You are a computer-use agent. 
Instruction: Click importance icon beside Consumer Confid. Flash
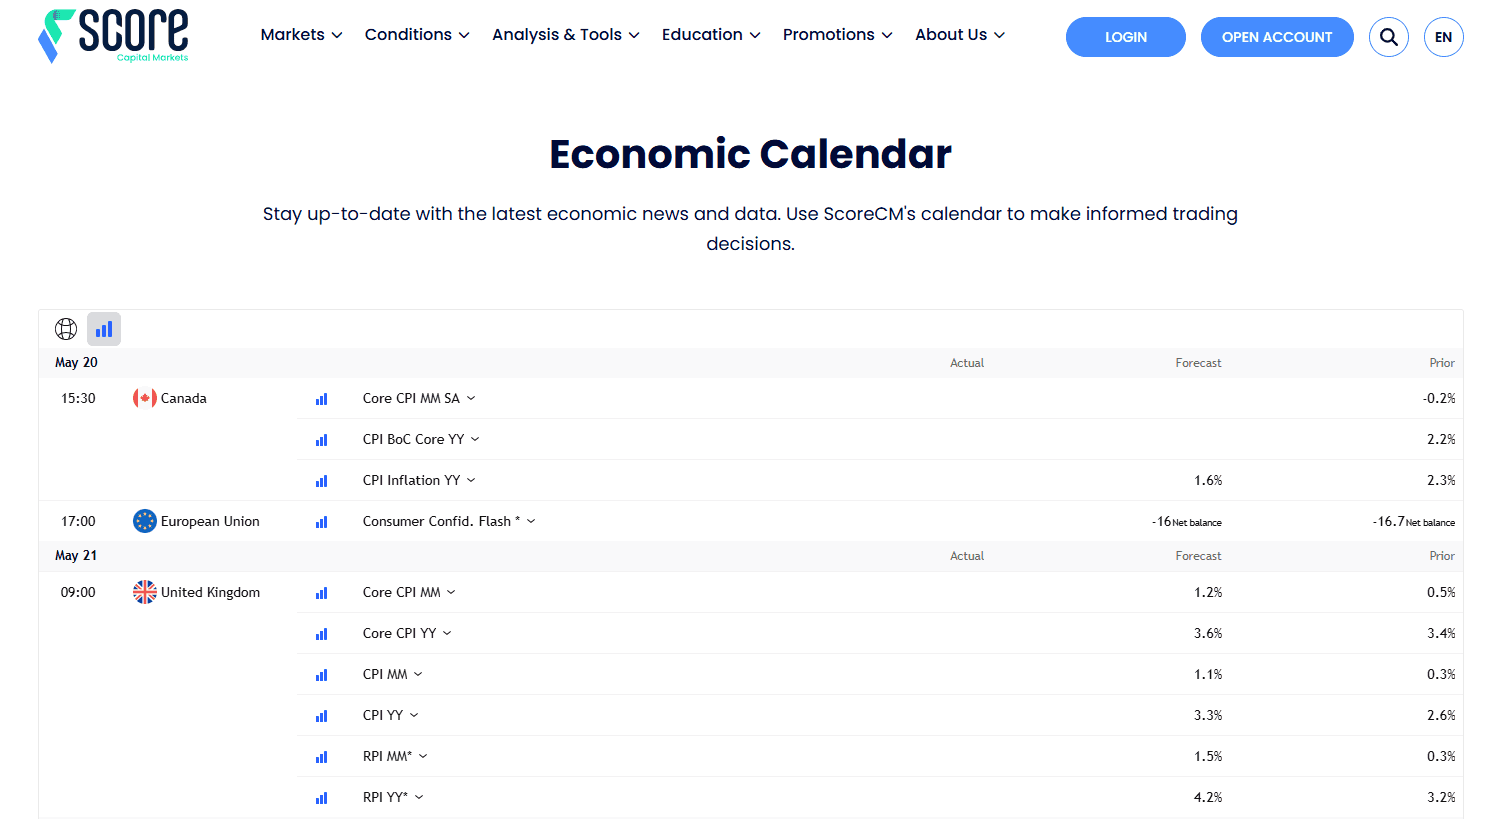point(322,522)
